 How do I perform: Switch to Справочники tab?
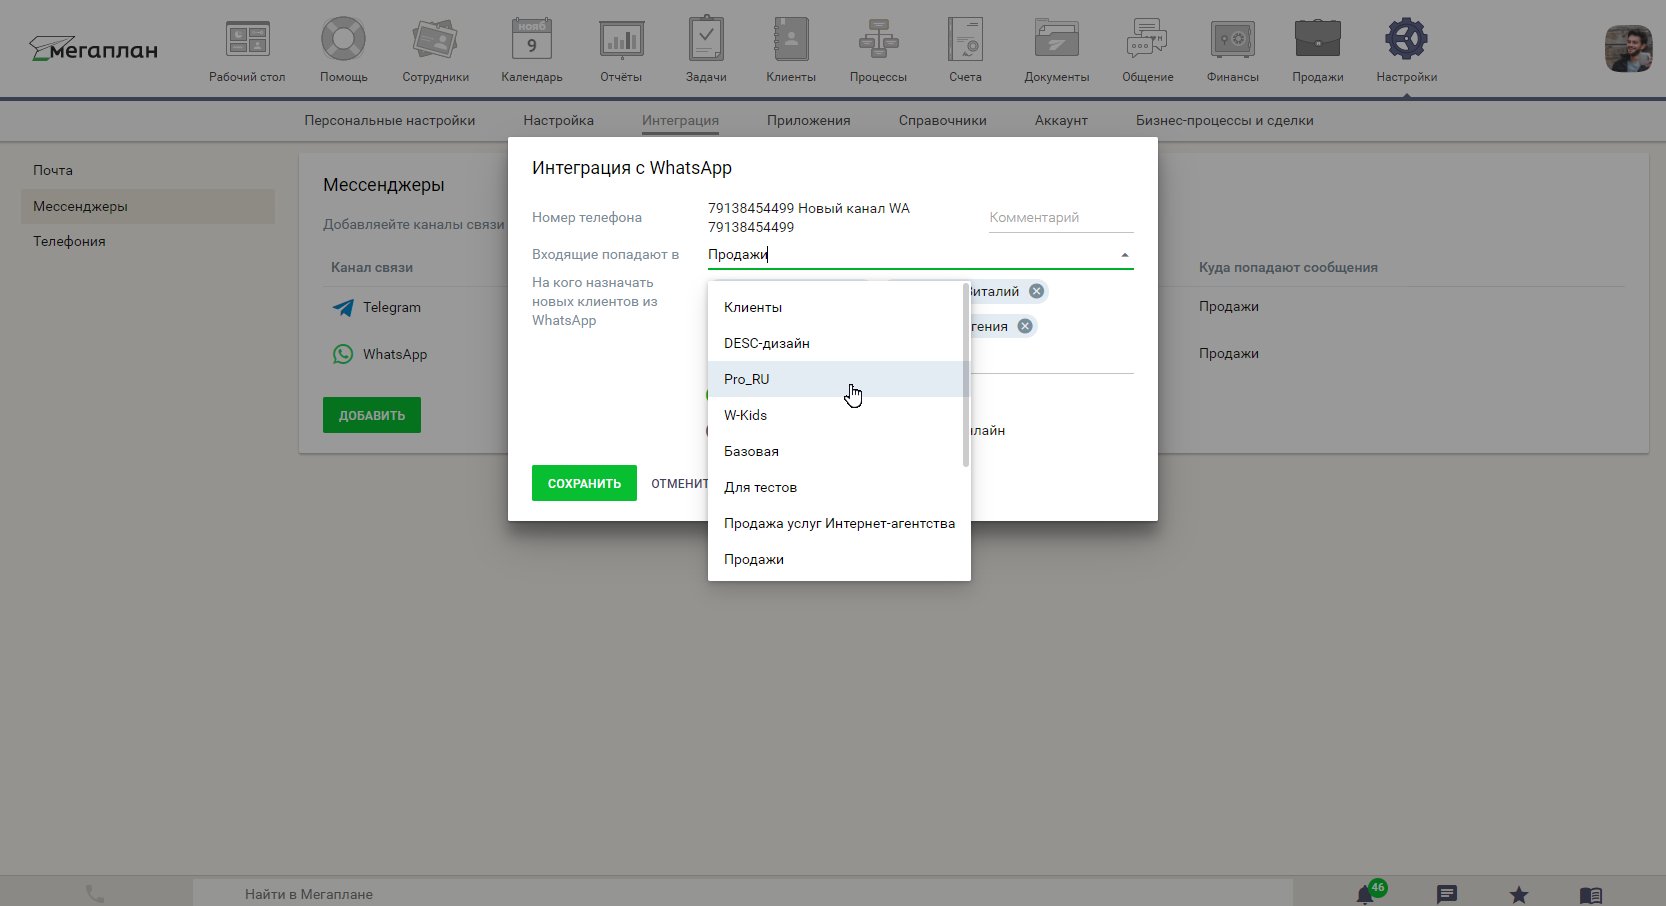[x=942, y=120]
